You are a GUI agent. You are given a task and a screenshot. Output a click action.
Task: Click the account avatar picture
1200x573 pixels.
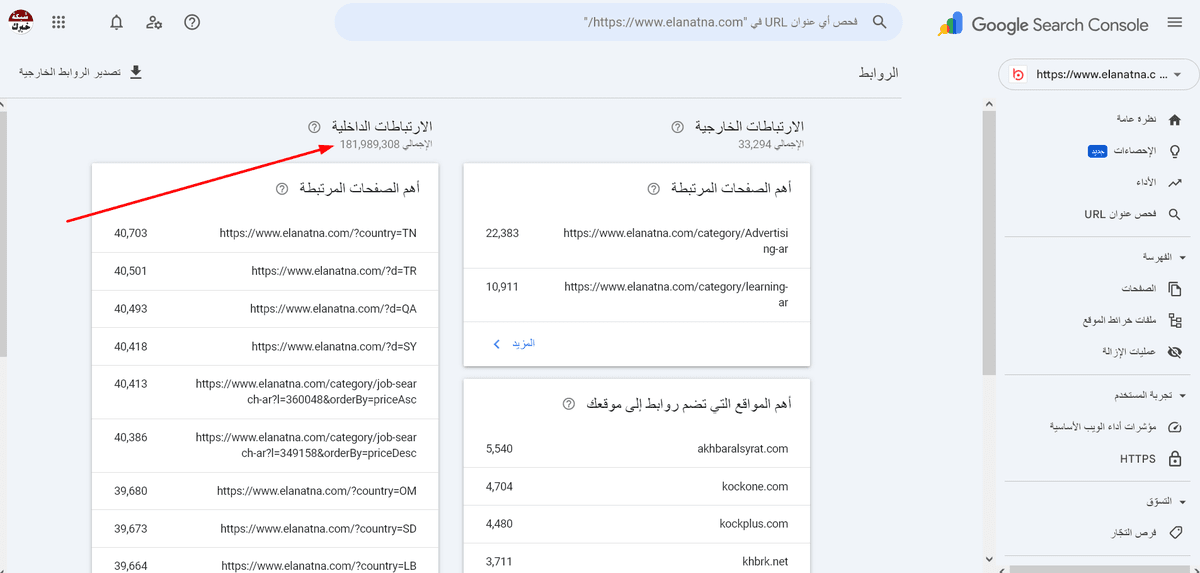(20, 22)
